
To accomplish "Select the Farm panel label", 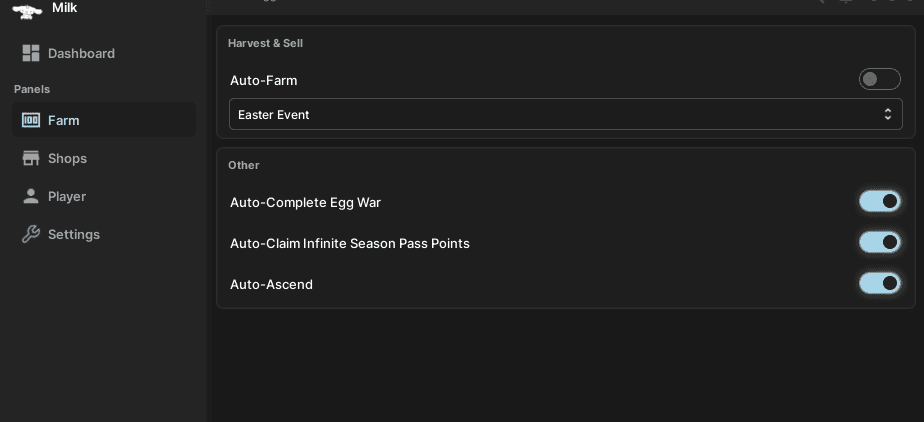I will coord(64,120).
